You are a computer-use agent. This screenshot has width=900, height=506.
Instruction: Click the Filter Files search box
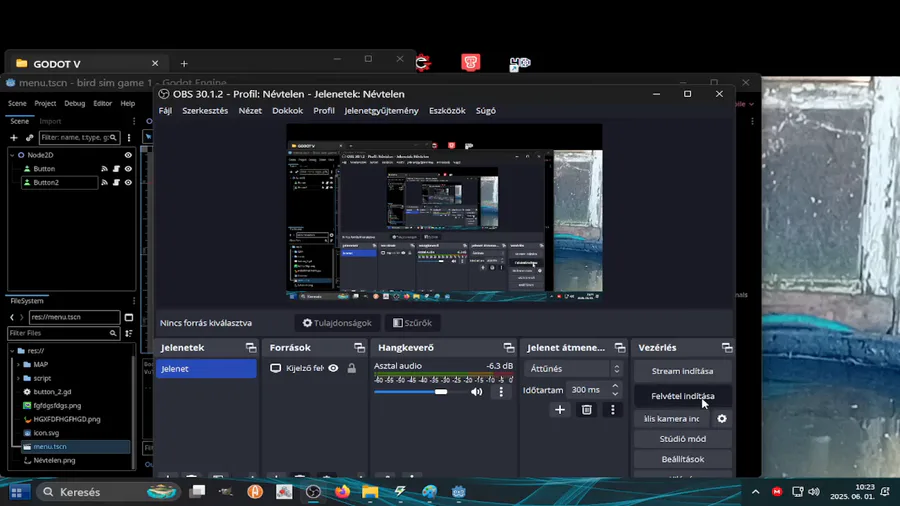(63, 333)
